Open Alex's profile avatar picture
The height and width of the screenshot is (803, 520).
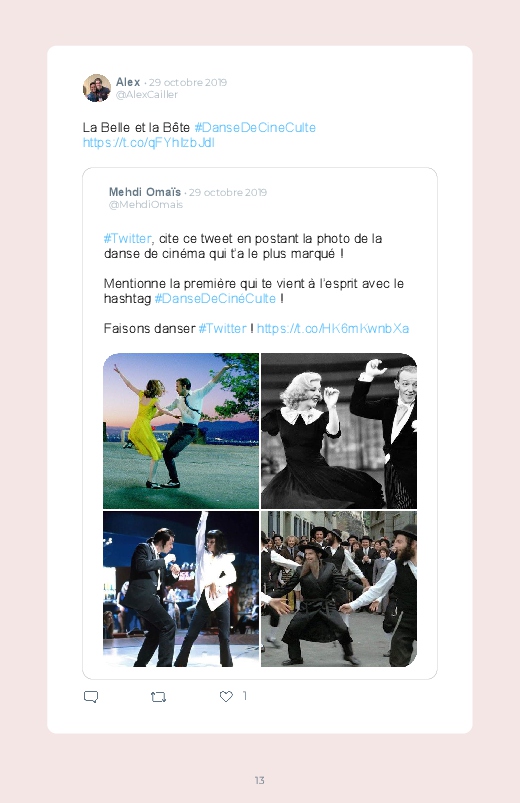[x=97, y=88]
